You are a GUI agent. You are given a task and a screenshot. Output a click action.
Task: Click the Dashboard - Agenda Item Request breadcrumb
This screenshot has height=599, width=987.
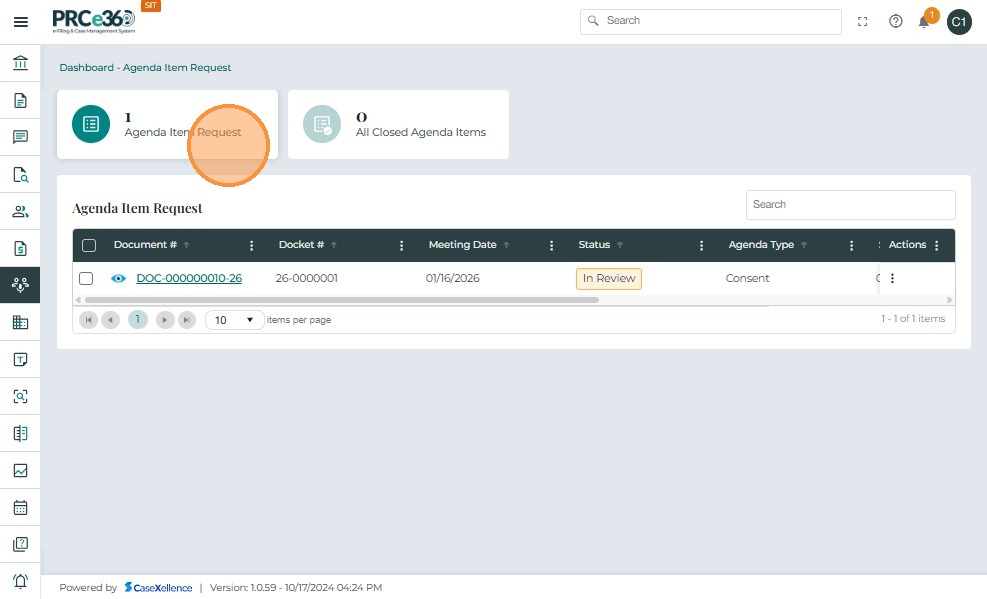click(x=145, y=67)
